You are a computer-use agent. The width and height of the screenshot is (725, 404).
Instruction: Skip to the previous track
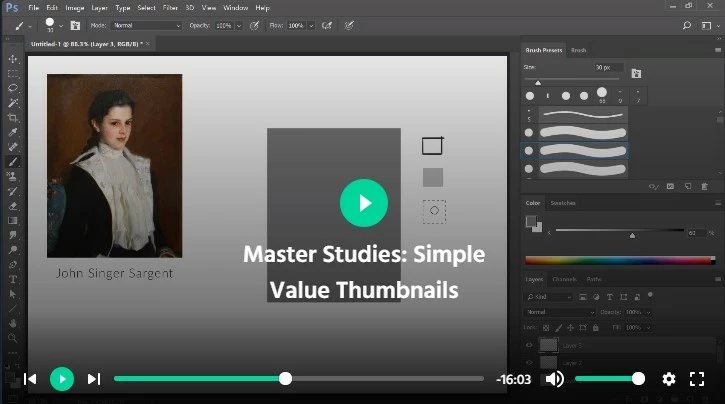tap(30, 379)
